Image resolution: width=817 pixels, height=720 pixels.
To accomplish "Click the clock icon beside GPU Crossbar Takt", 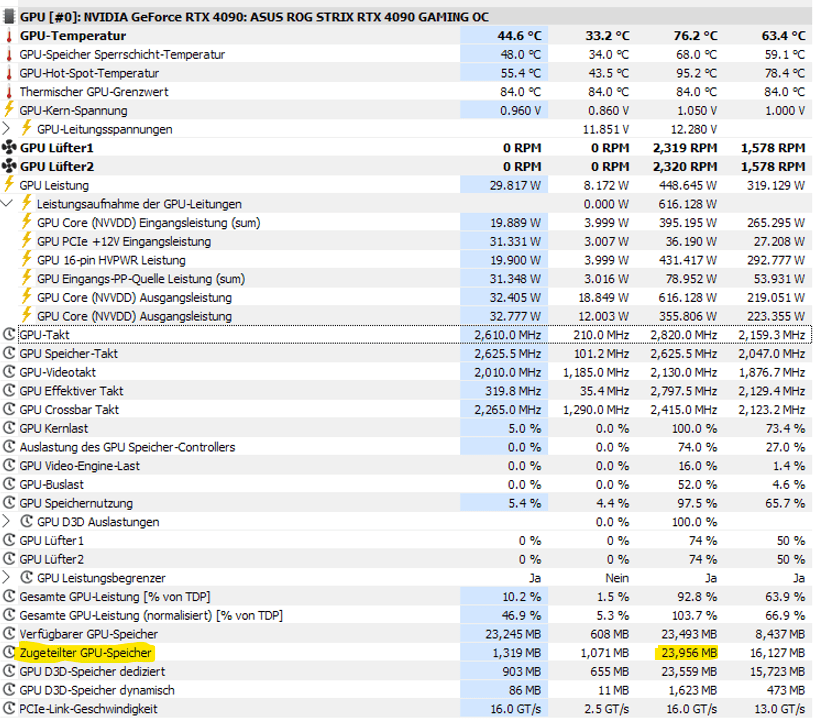I will pyautogui.click(x=9, y=409).
